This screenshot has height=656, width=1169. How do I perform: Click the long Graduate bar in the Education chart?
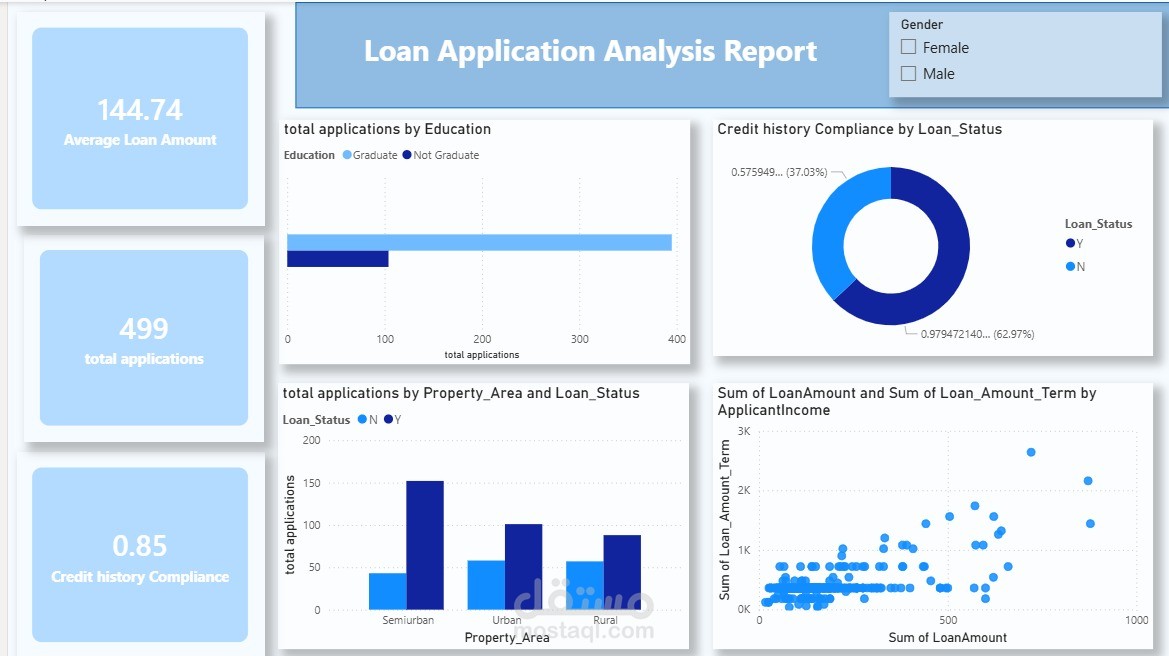point(480,240)
